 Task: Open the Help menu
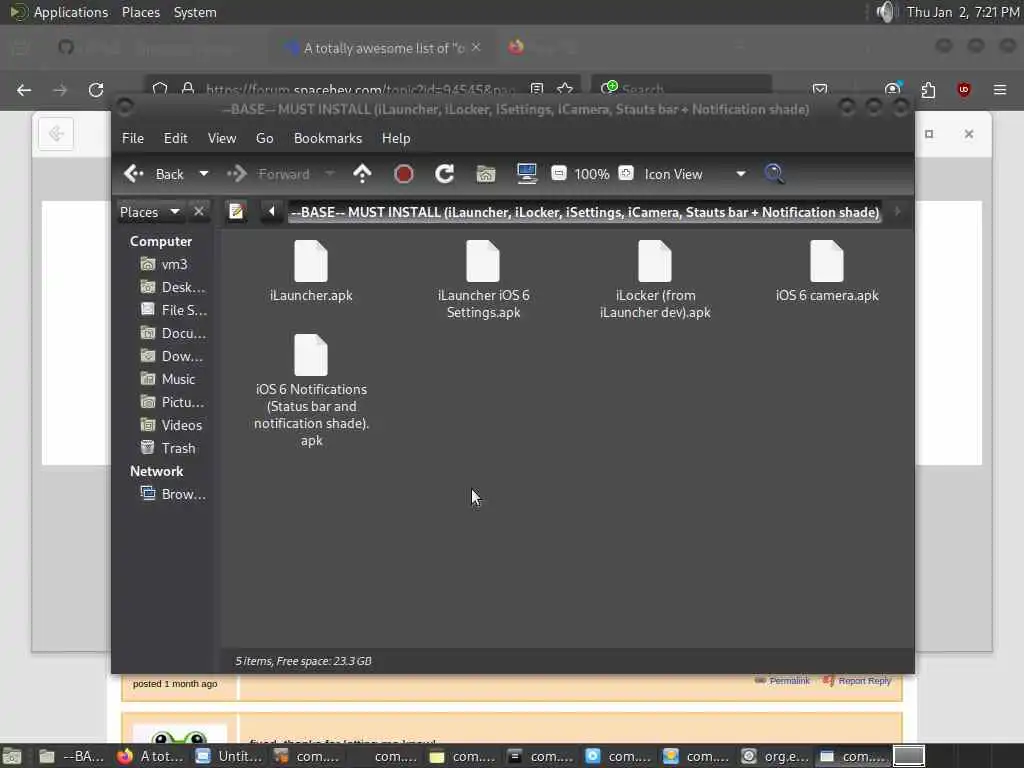[x=396, y=138]
